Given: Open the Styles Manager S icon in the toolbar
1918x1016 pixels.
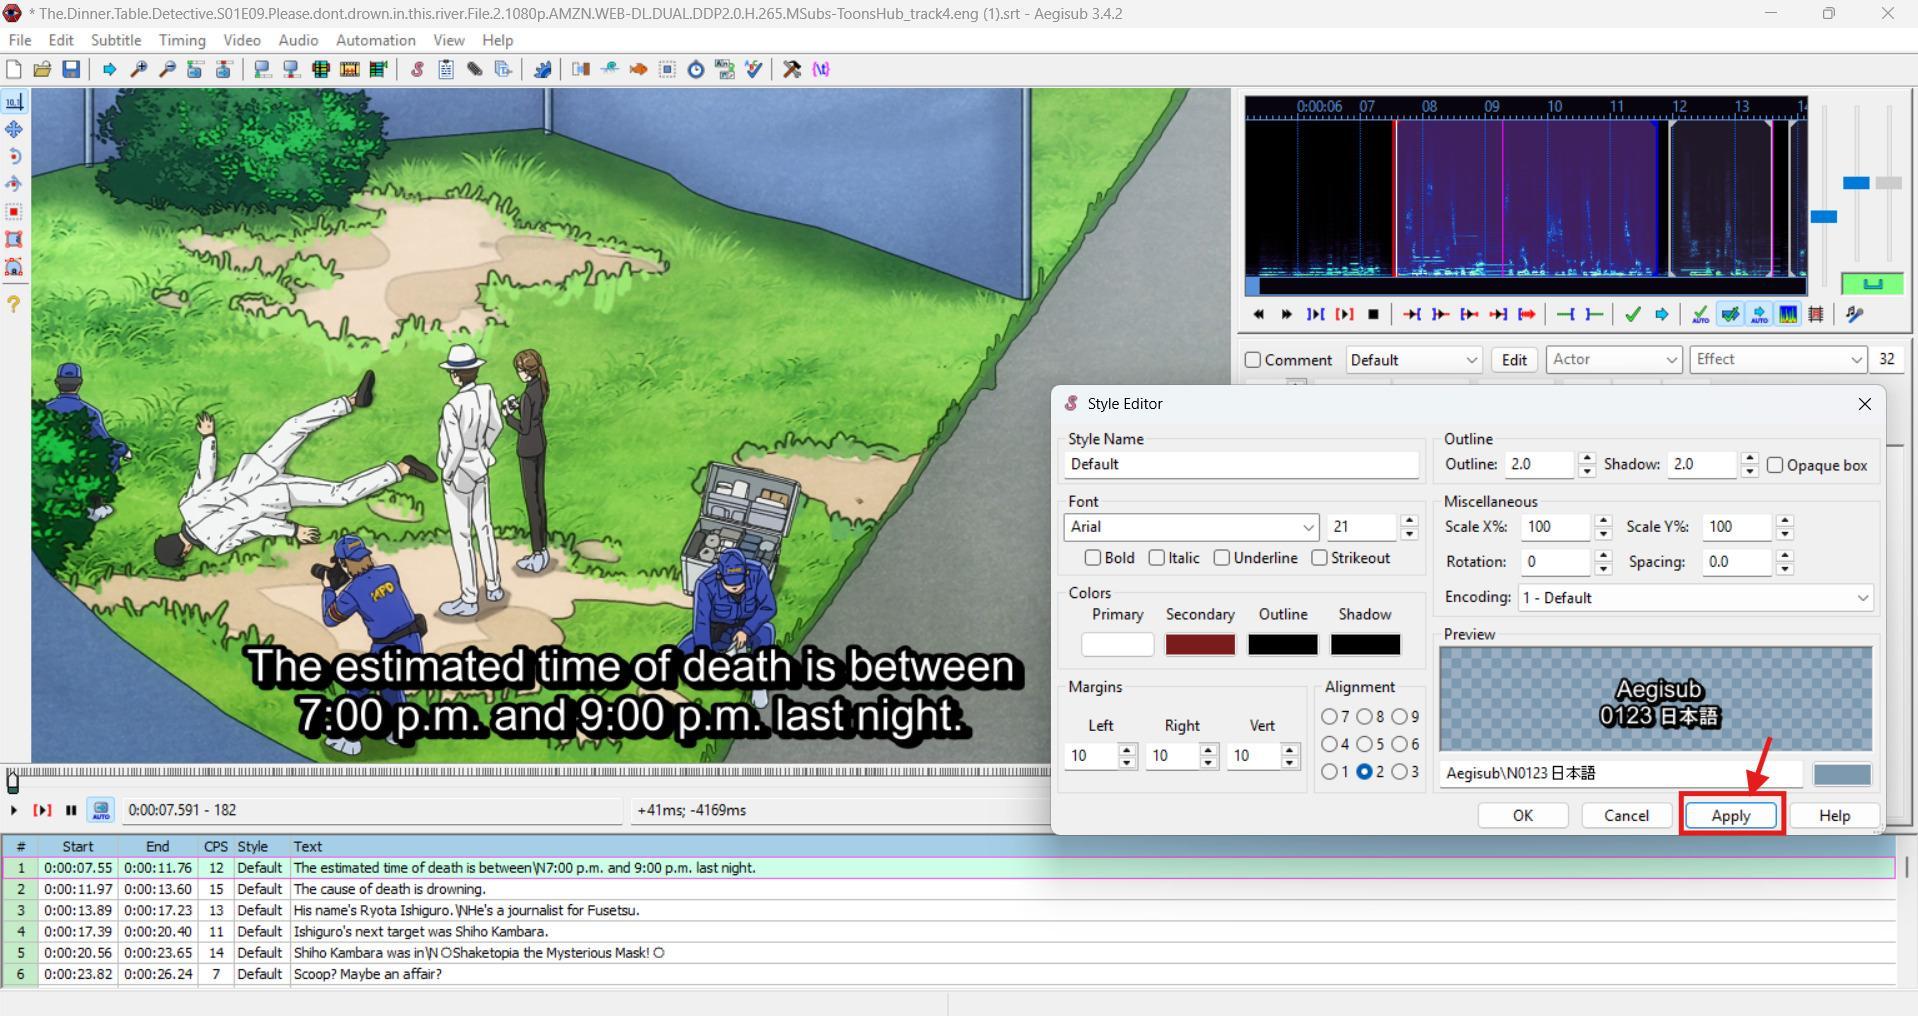Looking at the screenshot, I should coord(417,69).
